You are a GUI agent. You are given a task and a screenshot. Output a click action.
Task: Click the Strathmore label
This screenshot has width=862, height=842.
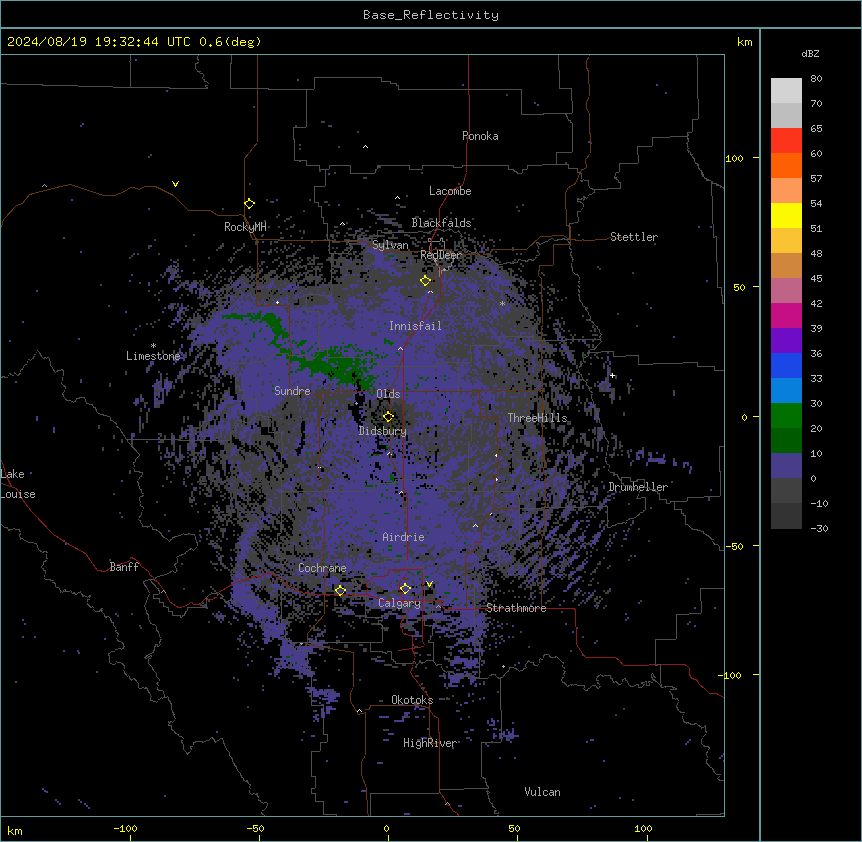pos(516,608)
